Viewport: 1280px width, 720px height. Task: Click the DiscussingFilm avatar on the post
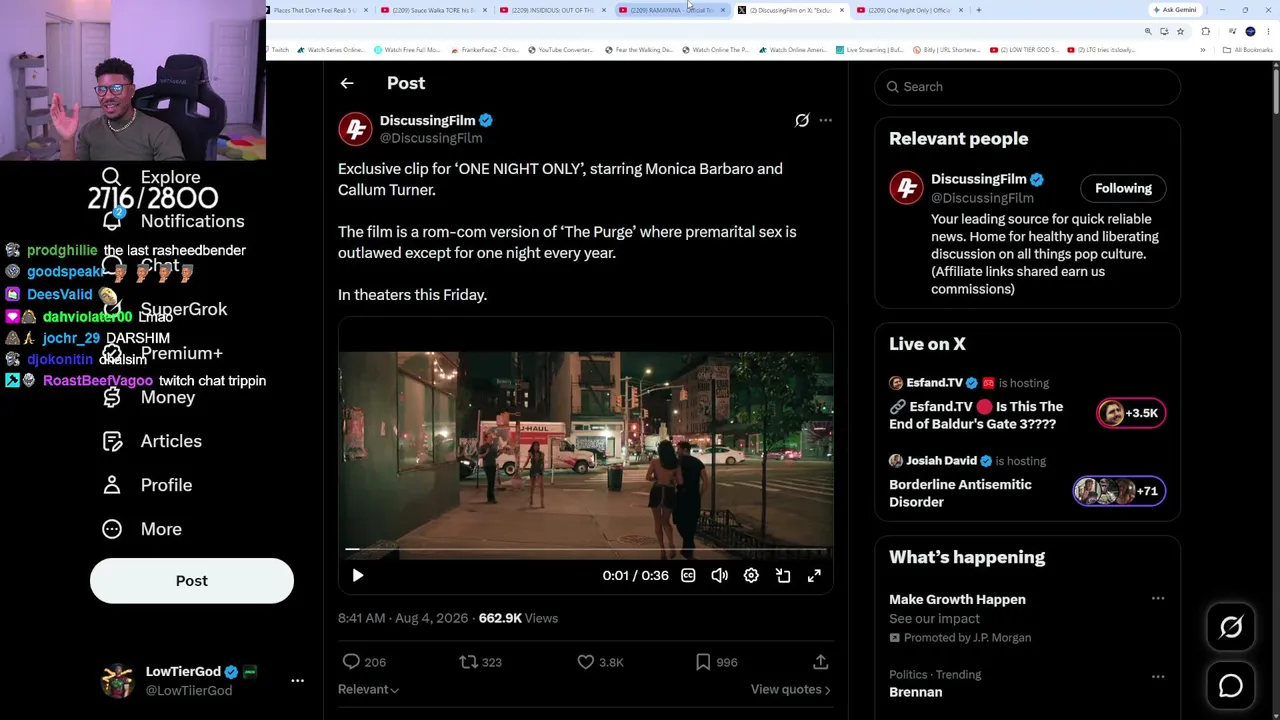(355, 129)
